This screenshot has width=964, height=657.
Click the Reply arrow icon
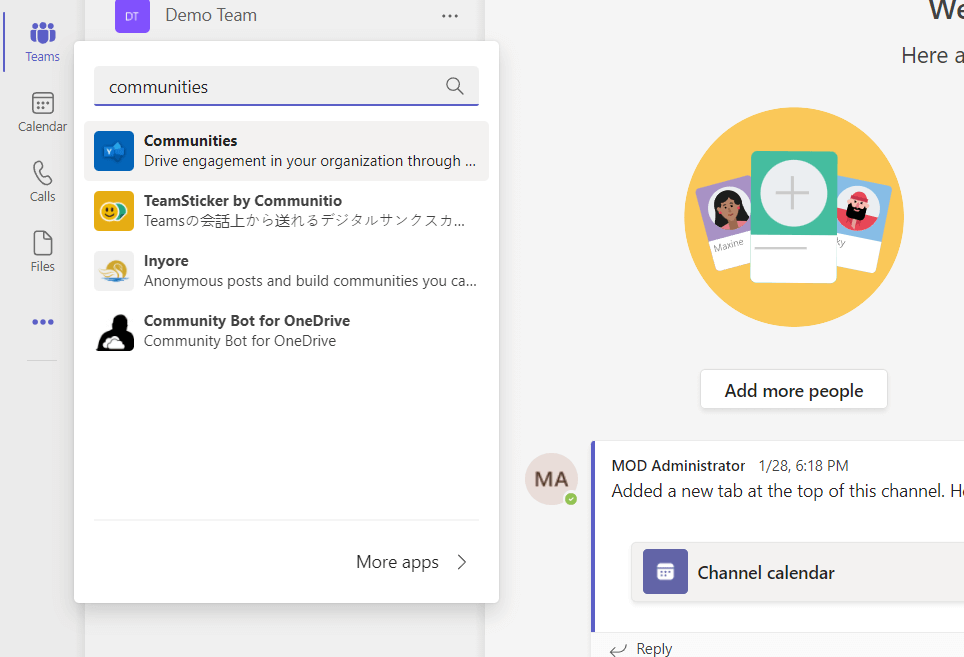(x=618, y=649)
